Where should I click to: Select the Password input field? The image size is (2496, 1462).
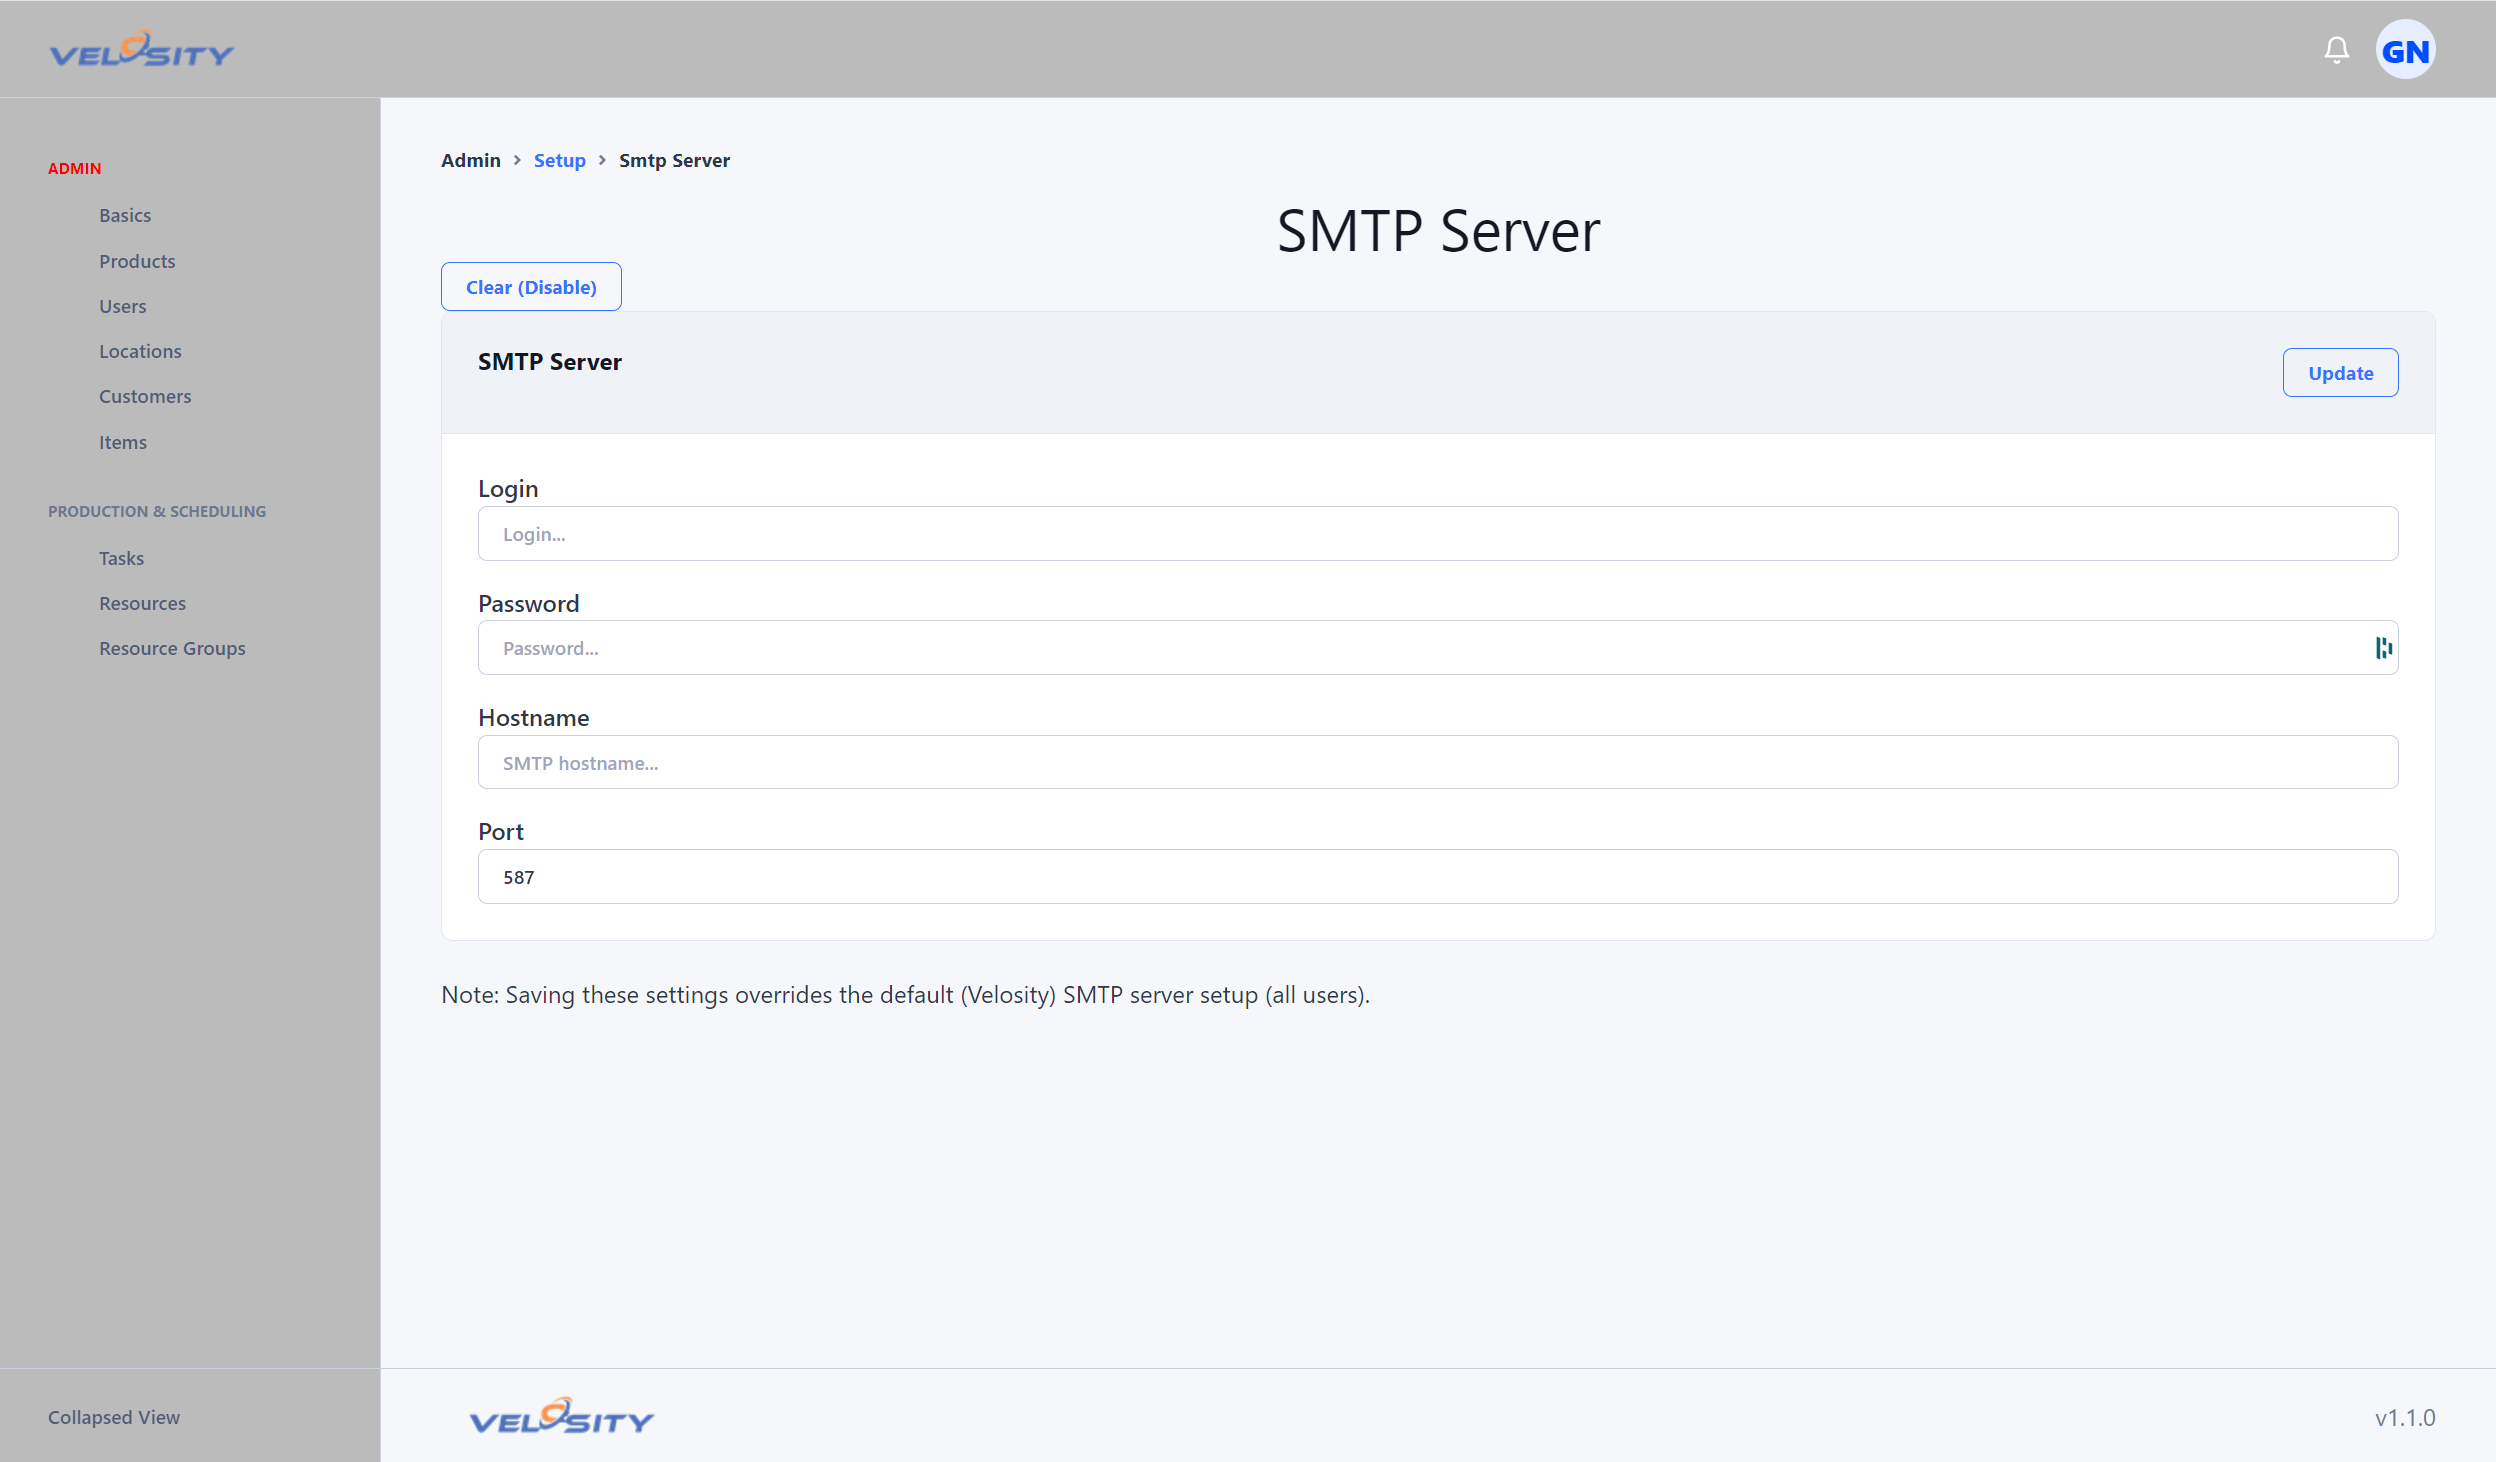1438,647
